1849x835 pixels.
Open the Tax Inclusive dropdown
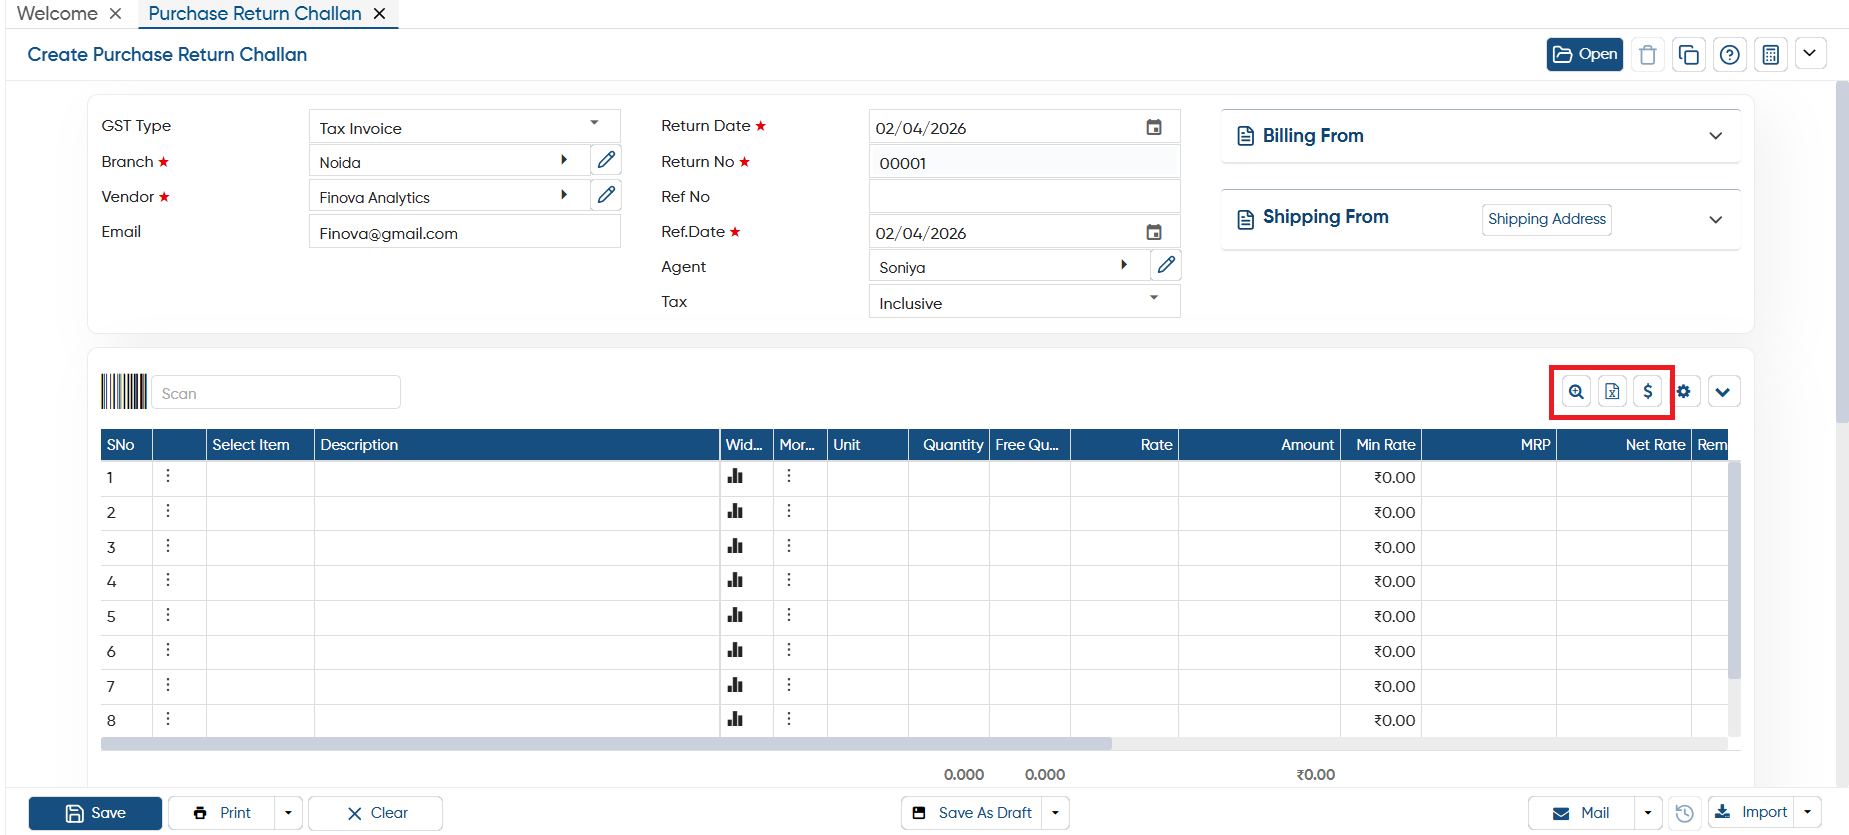point(1154,298)
